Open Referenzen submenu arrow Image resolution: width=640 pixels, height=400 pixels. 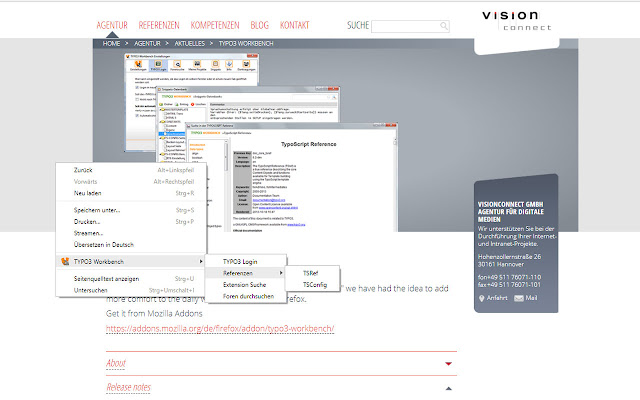280,273
